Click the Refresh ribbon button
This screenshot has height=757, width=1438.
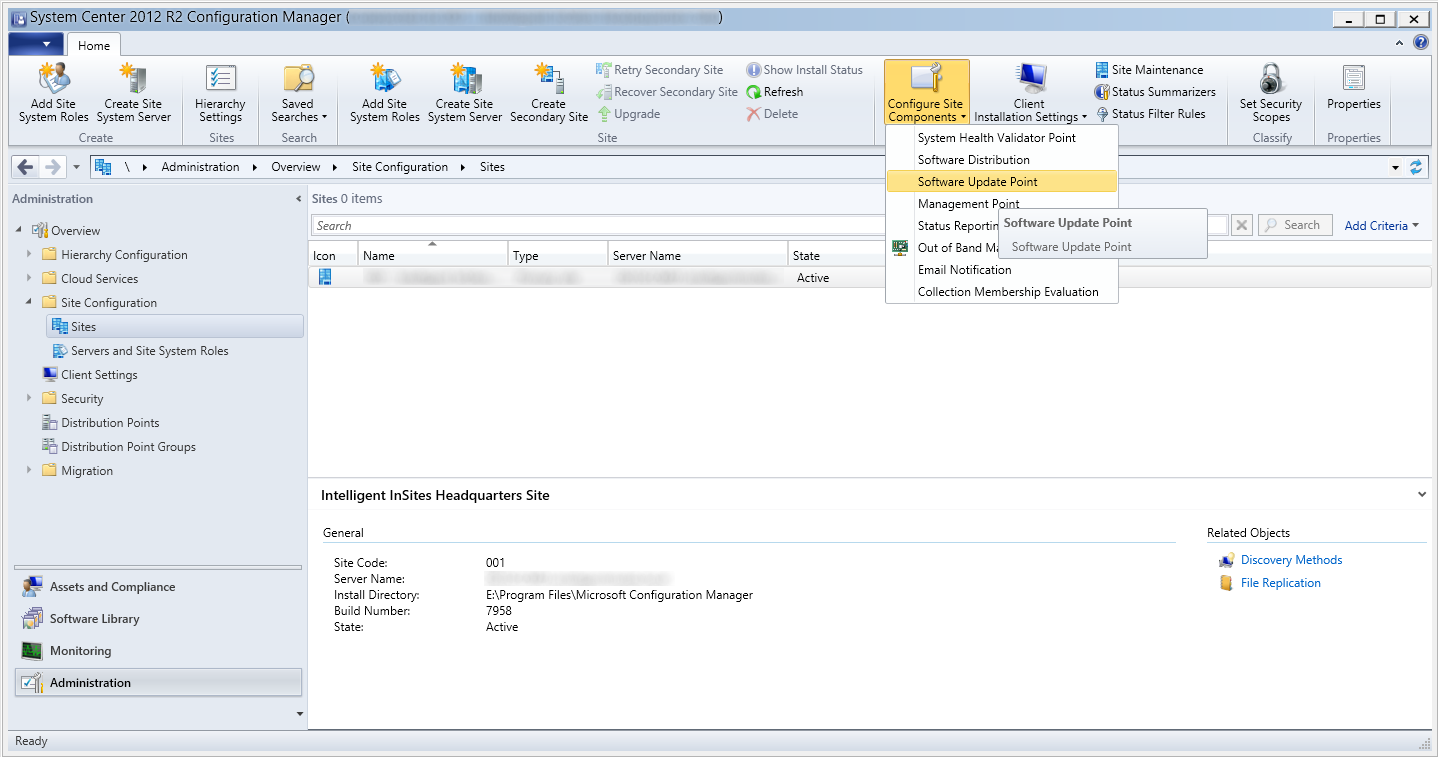(x=775, y=92)
